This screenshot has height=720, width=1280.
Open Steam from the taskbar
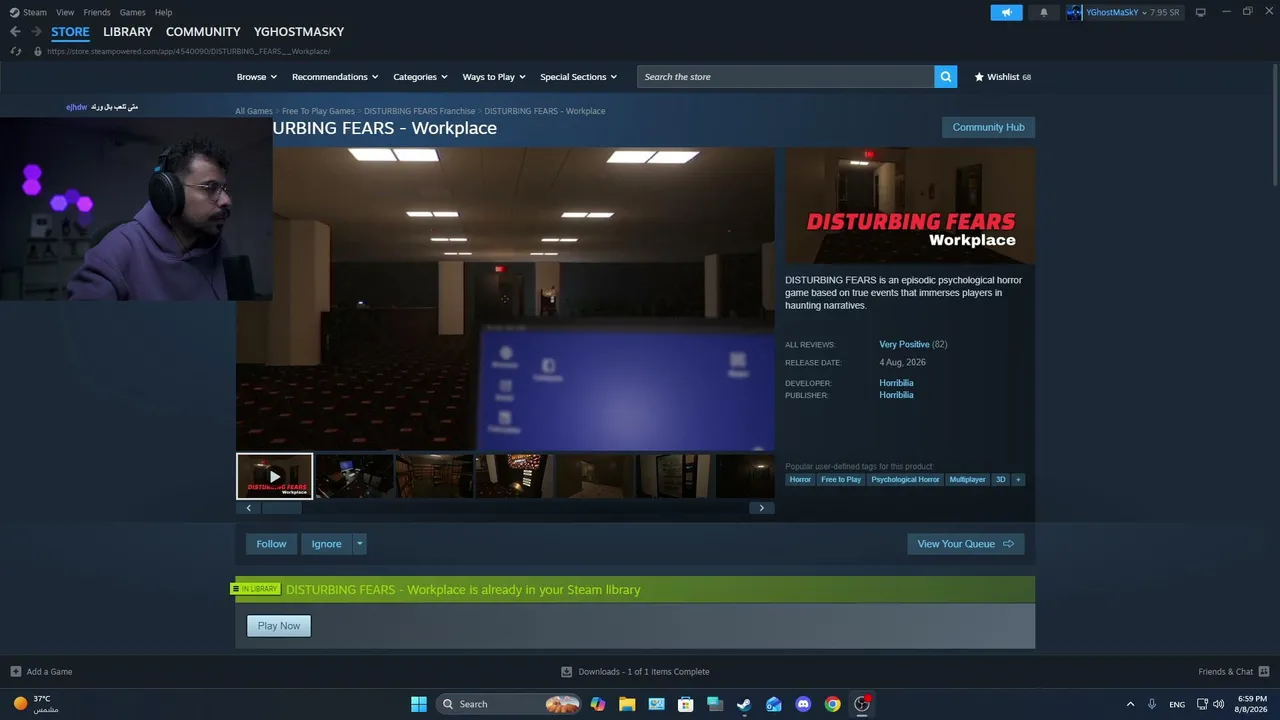744,704
